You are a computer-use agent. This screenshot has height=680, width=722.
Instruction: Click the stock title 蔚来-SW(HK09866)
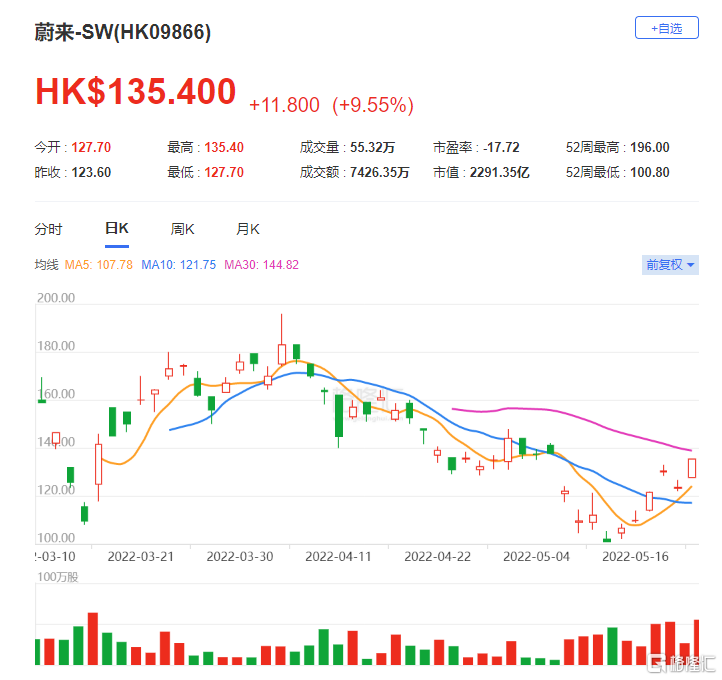pos(123,32)
